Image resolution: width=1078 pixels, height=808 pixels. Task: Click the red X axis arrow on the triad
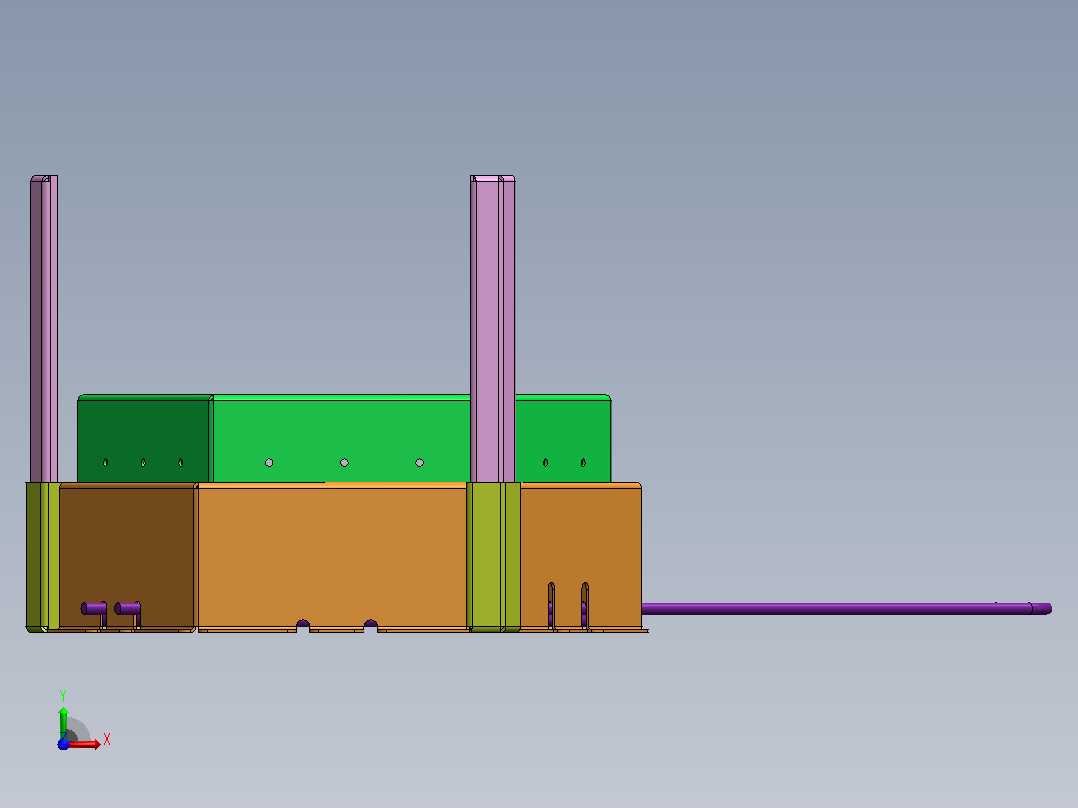click(x=84, y=744)
